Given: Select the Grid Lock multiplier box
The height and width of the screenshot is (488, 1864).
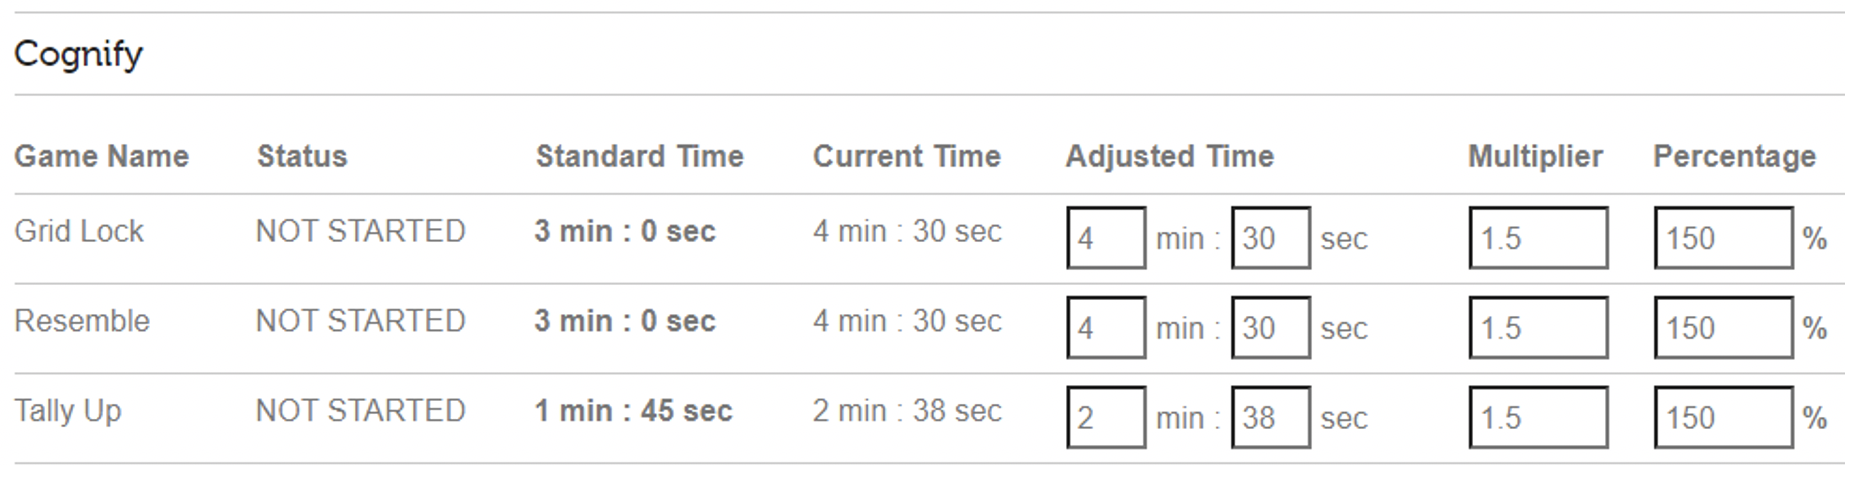Looking at the screenshot, I should 1539,238.
